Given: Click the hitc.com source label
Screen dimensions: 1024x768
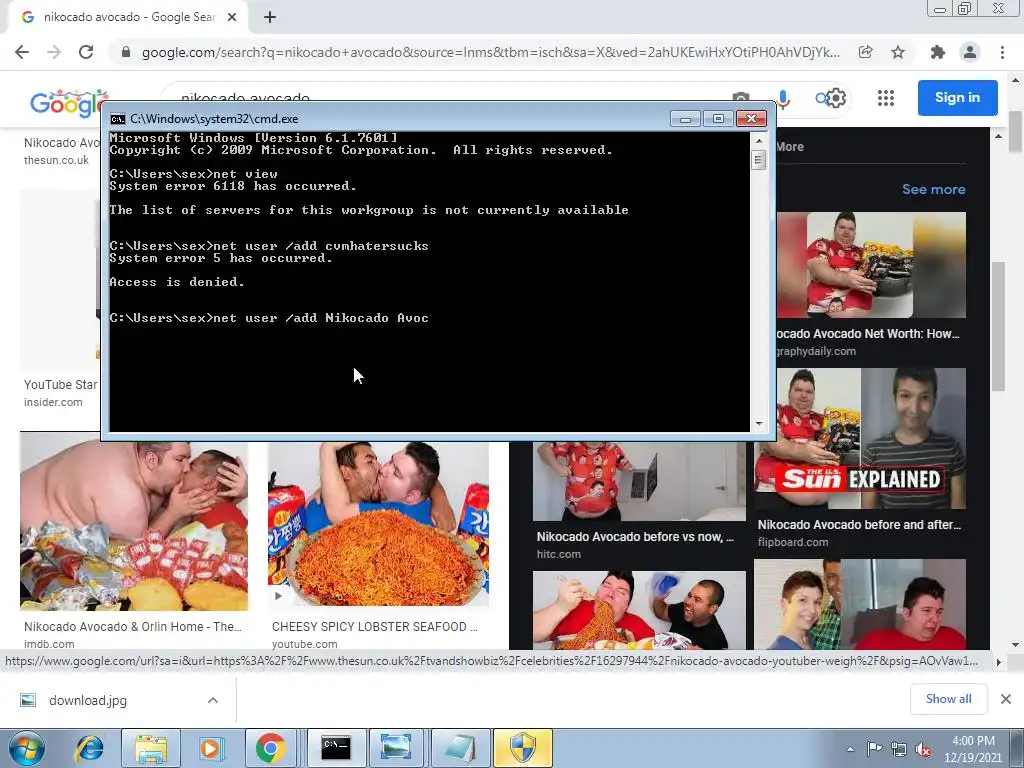Looking at the screenshot, I should pos(558,554).
